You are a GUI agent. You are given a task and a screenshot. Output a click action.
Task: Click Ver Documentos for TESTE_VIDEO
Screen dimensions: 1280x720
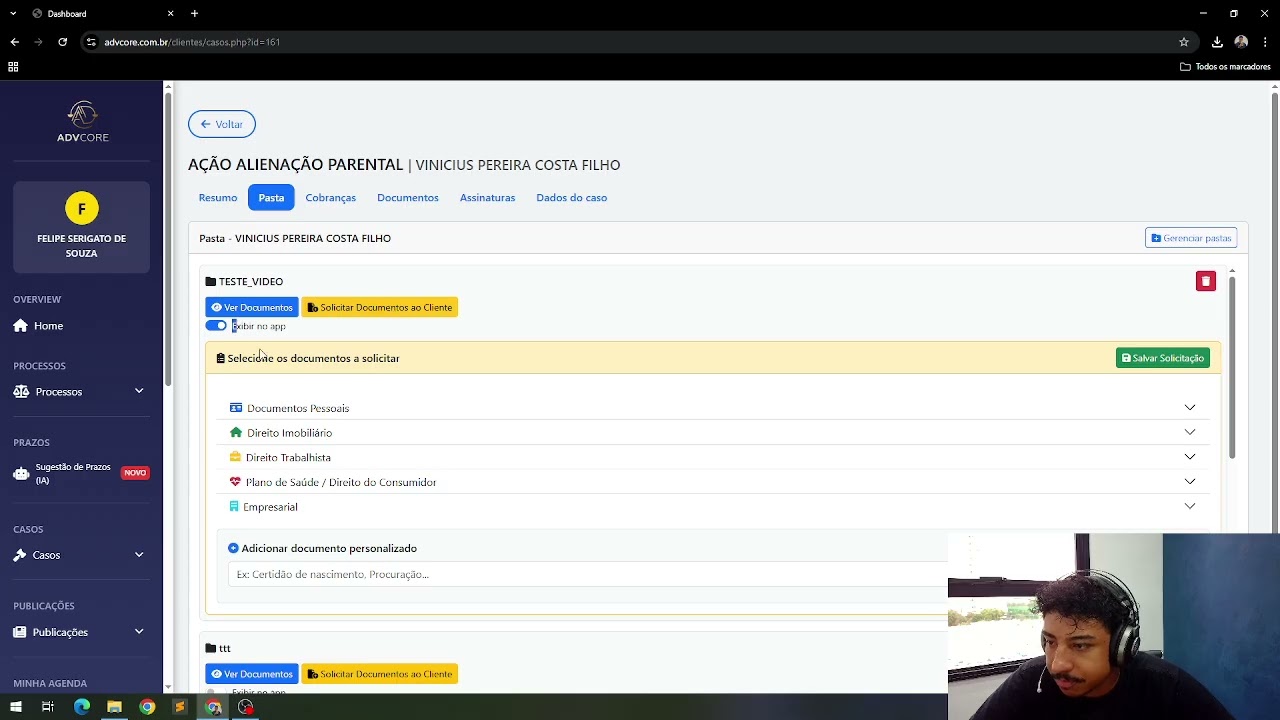click(252, 308)
